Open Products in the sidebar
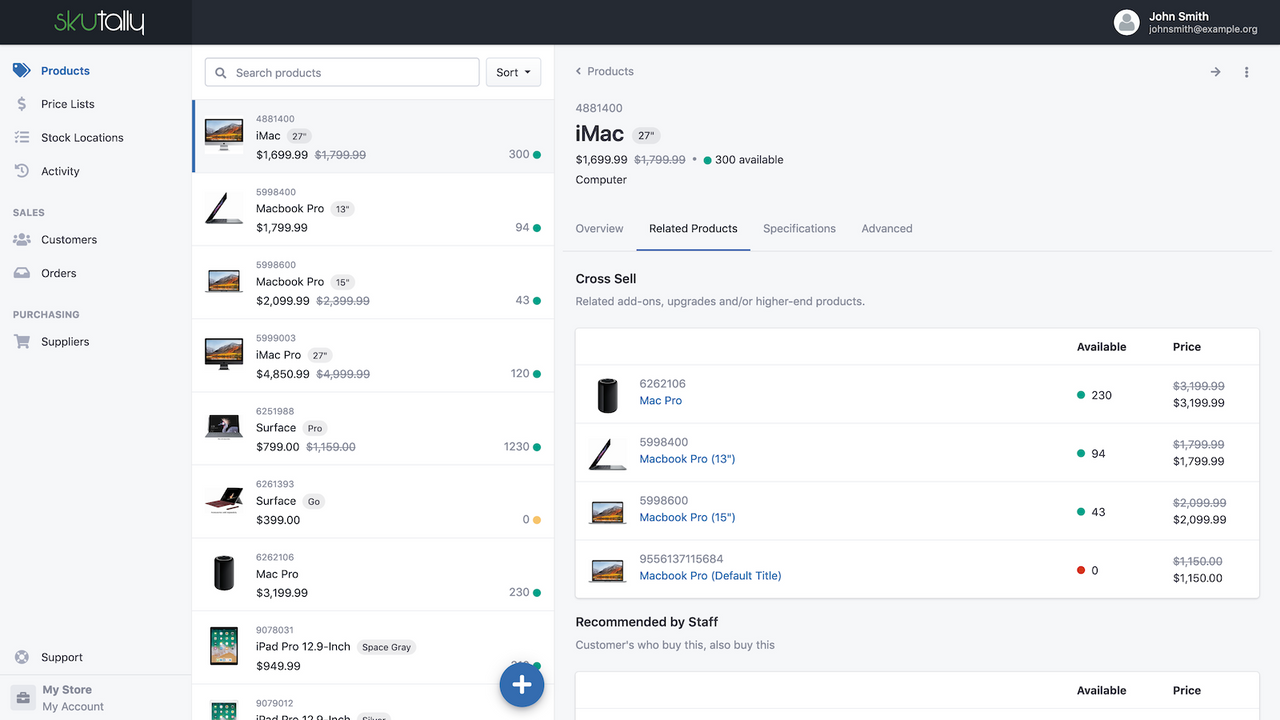This screenshot has width=1280, height=720. 65,71
